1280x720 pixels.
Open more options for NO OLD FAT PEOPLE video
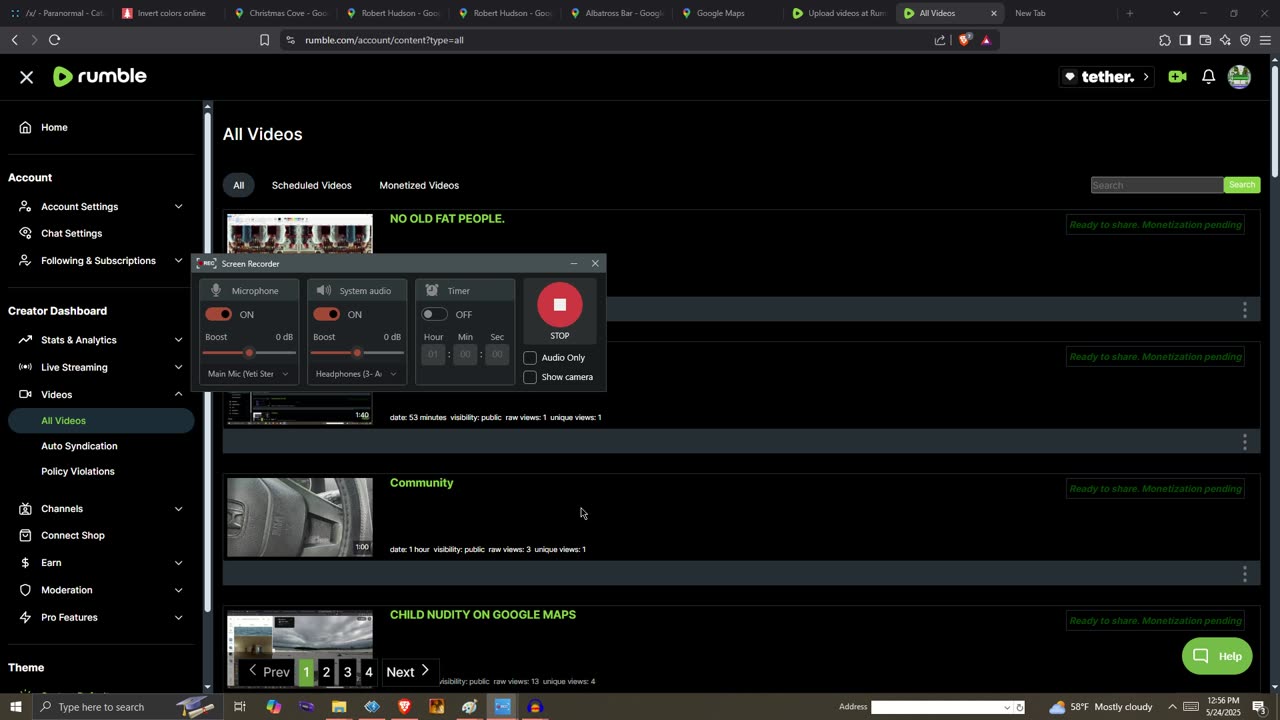pyautogui.click(x=1244, y=310)
